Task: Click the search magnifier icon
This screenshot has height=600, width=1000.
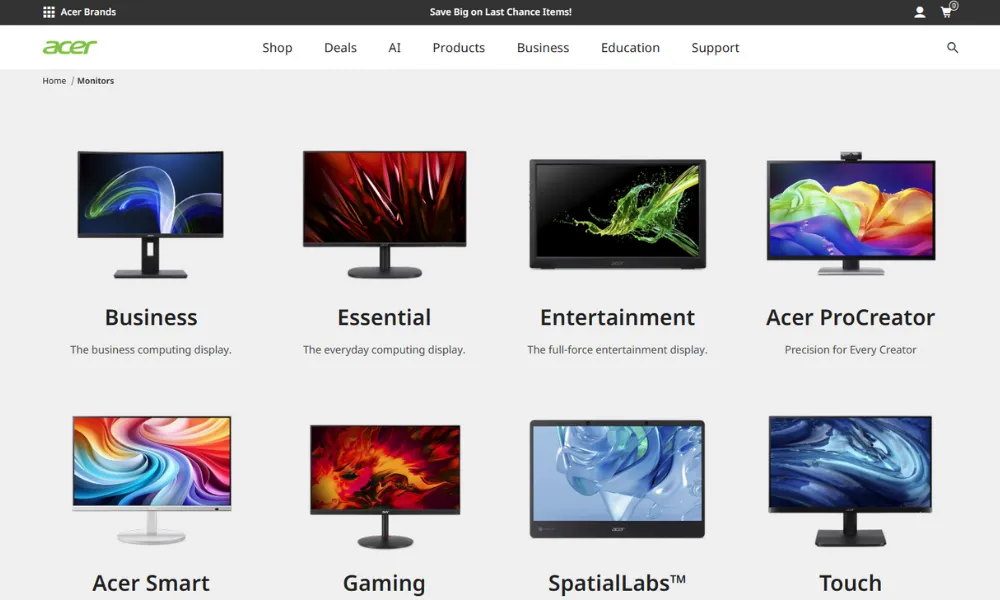Action: (x=952, y=47)
